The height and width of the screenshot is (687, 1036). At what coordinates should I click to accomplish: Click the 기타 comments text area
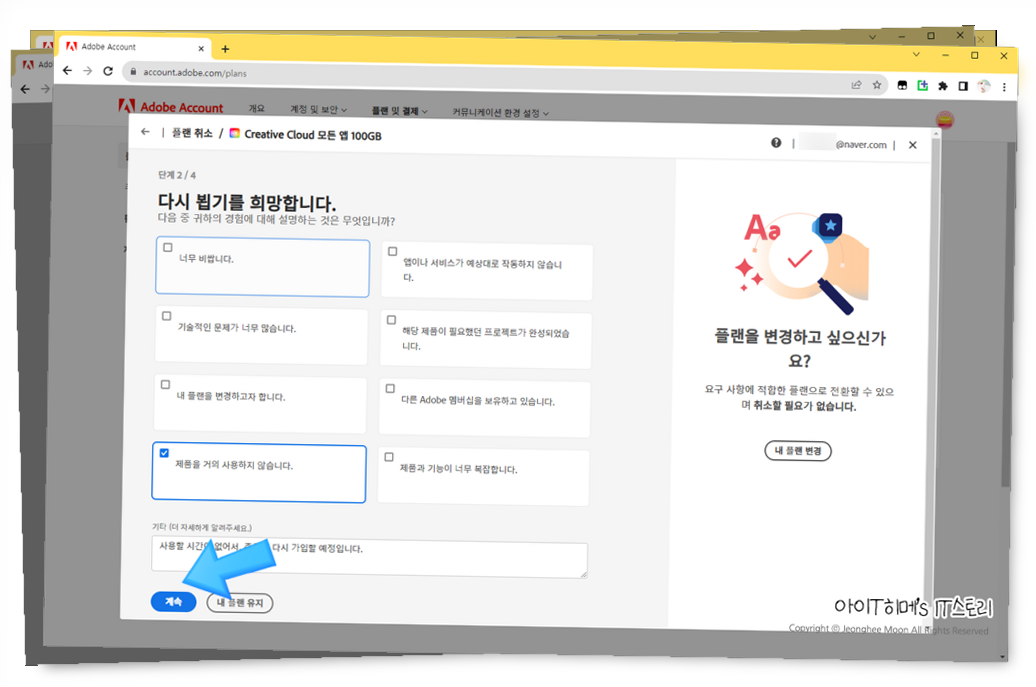pyautogui.click(x=369, y=556)
